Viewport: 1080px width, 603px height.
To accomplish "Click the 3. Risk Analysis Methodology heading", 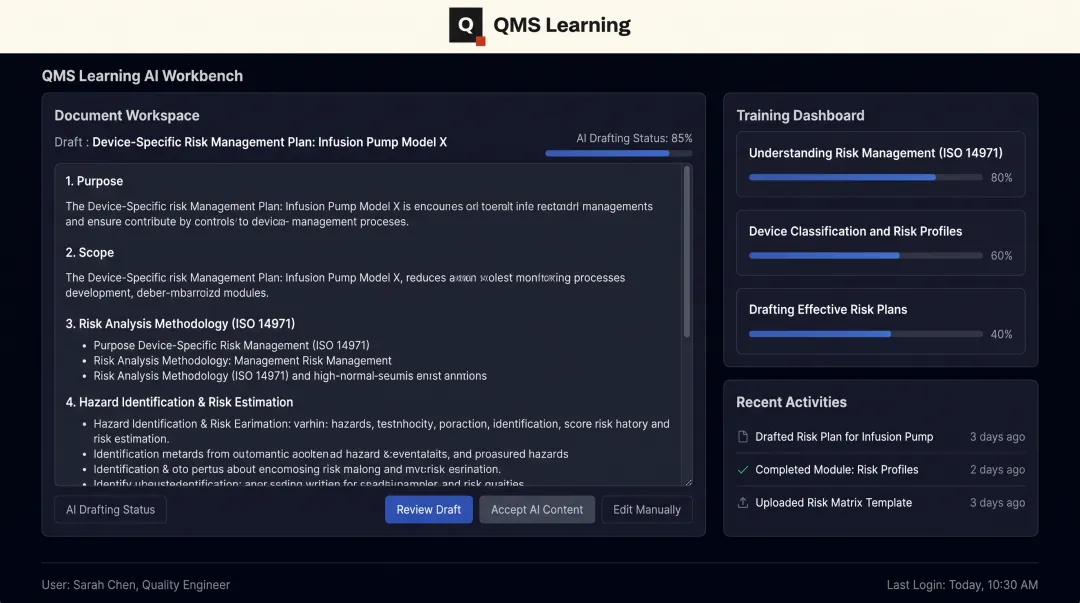I will (180, 323).
